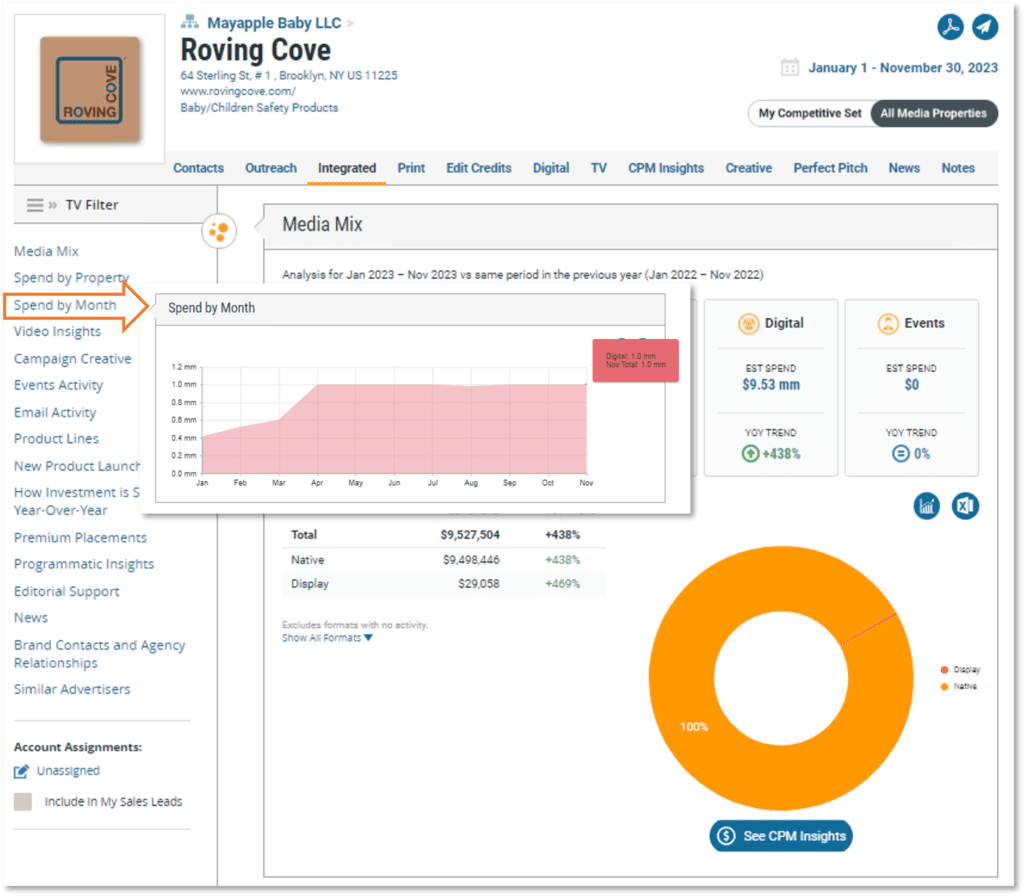Click the Unassigned account assignment link

[69, 771]
